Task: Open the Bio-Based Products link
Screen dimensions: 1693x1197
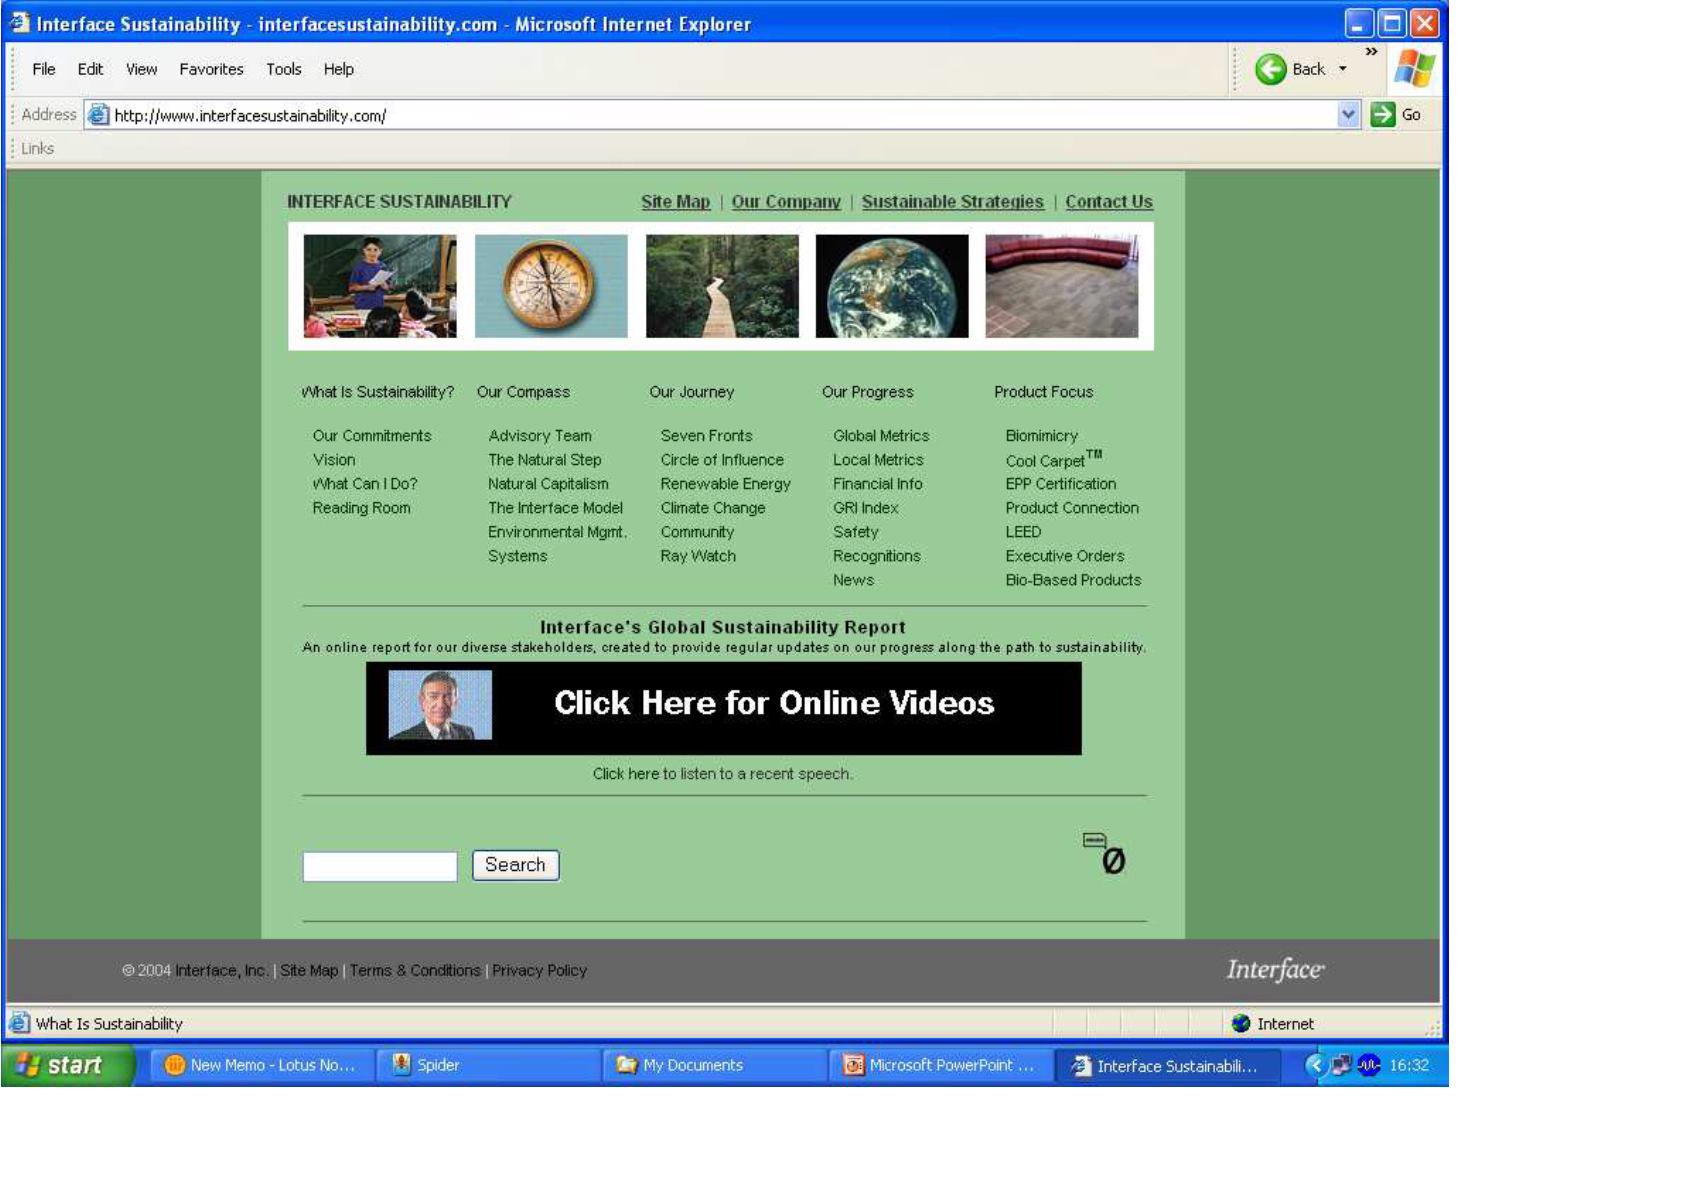Action: click(1073, 580)
